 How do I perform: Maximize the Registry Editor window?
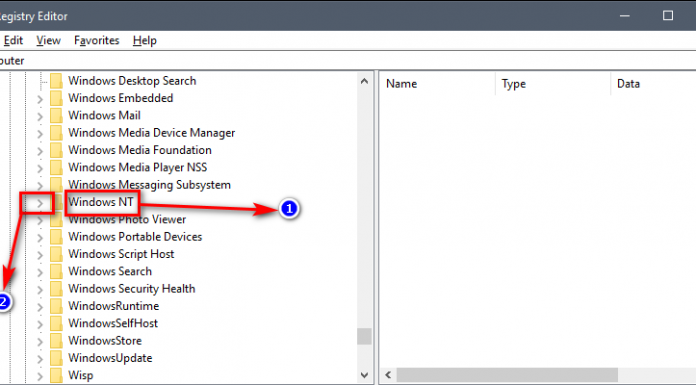click(x=668, y=16)
